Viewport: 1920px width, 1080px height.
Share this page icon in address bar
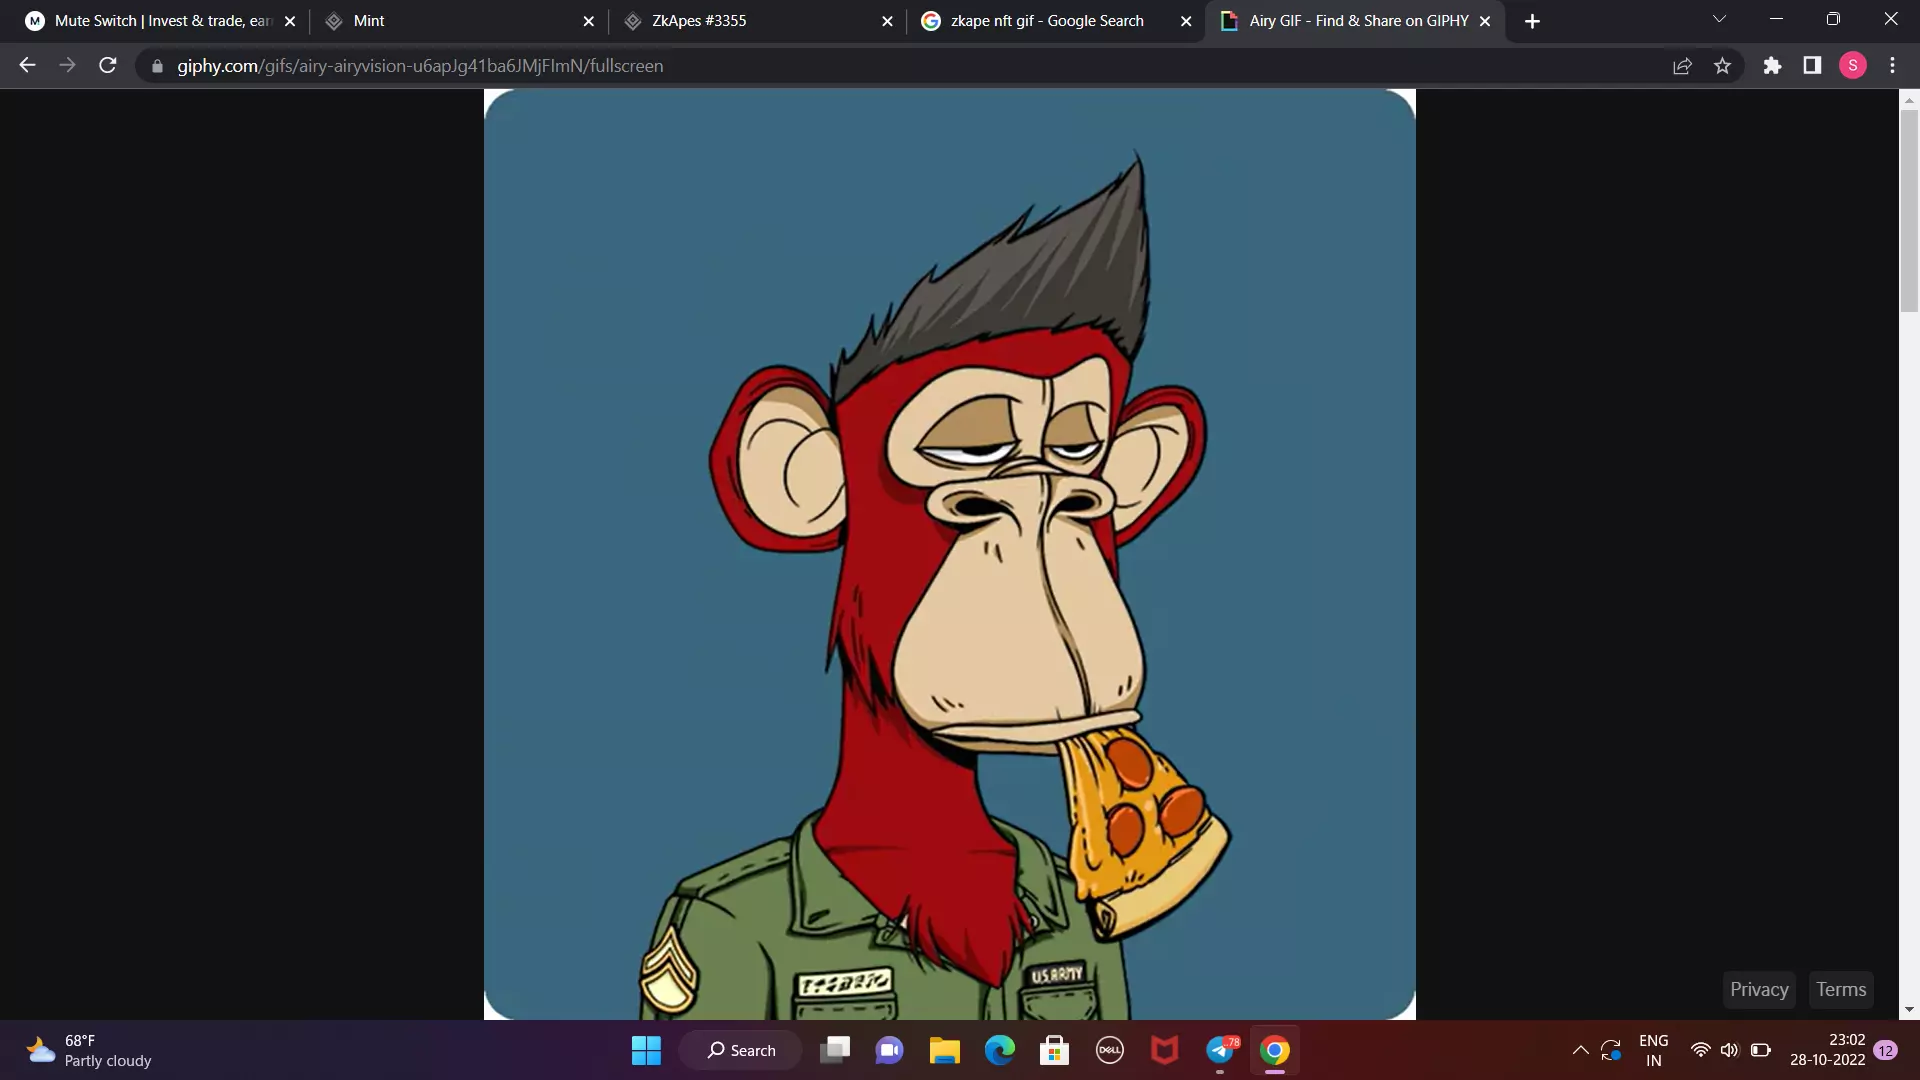click(1682, 66)
